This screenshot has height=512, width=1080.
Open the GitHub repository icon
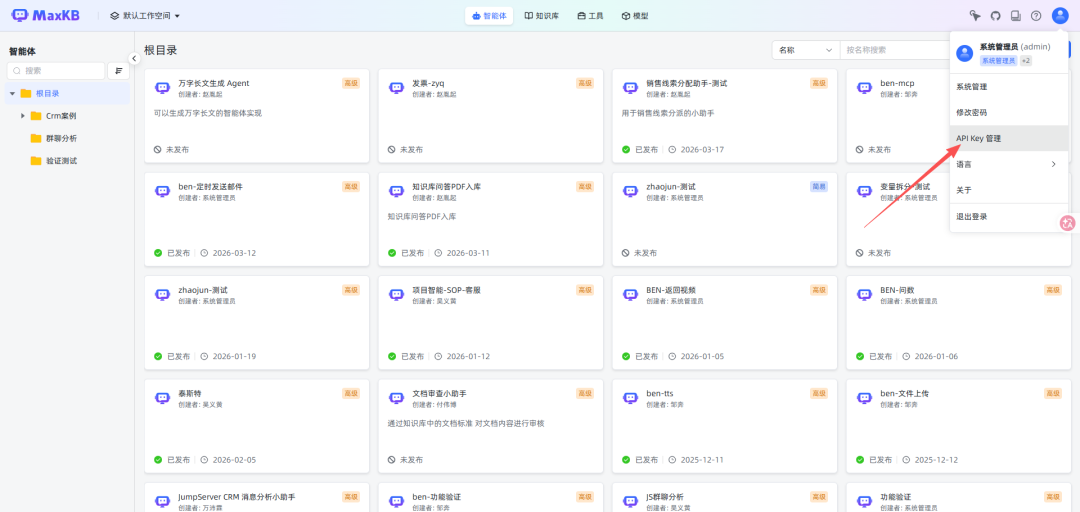[995, 16]
